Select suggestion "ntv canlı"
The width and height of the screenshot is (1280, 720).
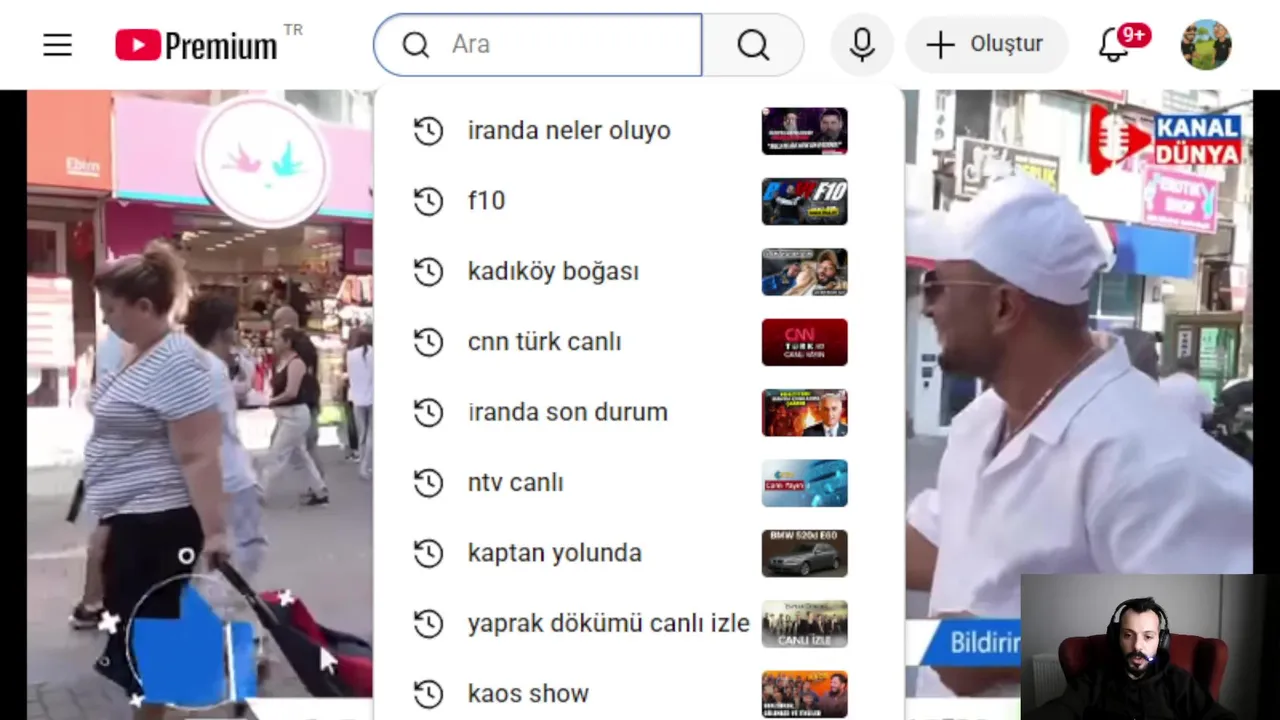pos(638,483)
